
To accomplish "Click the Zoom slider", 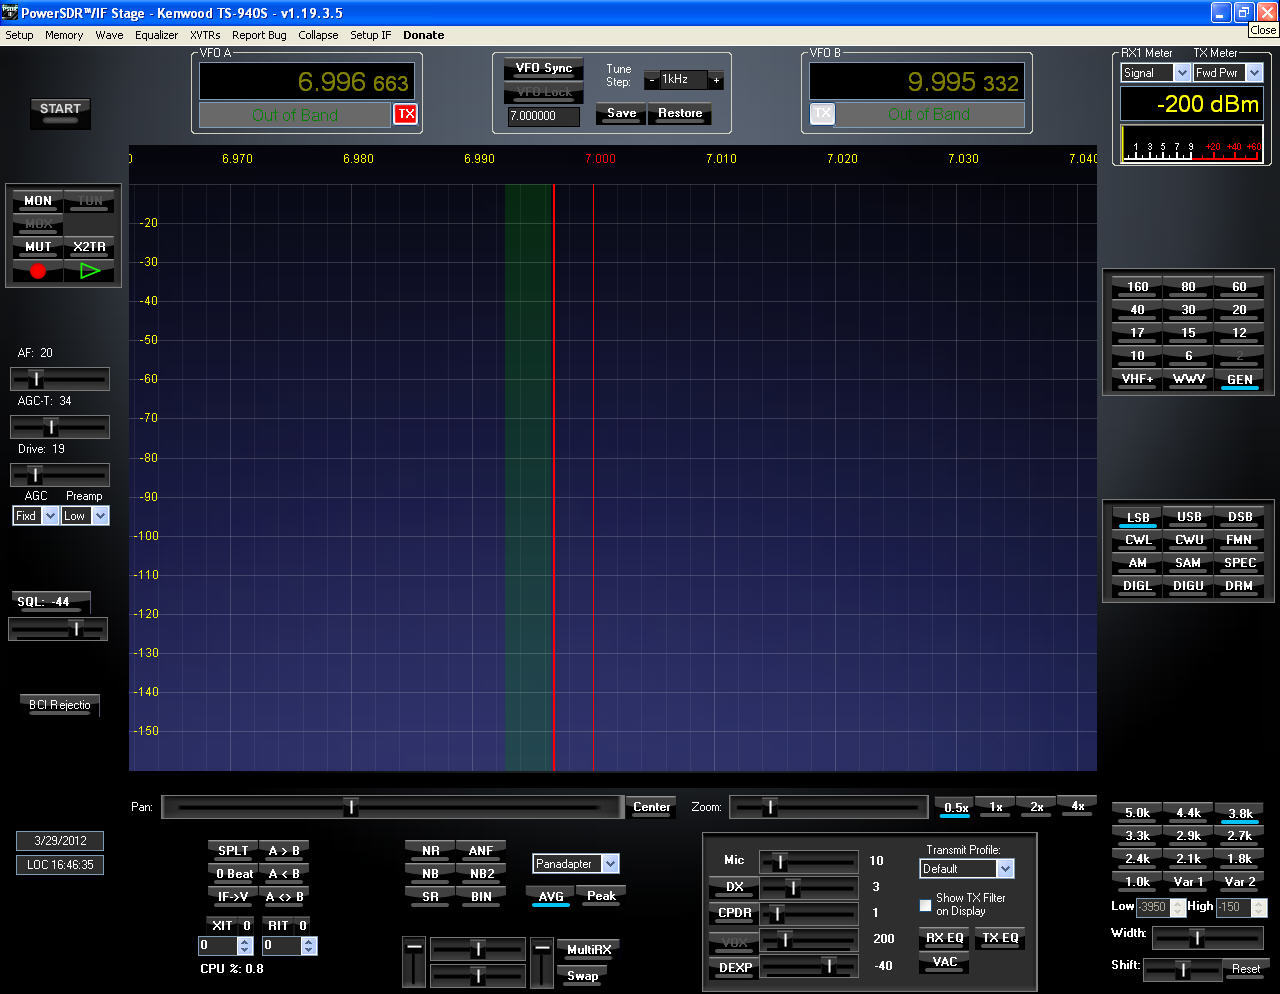I will click(829, 807).
